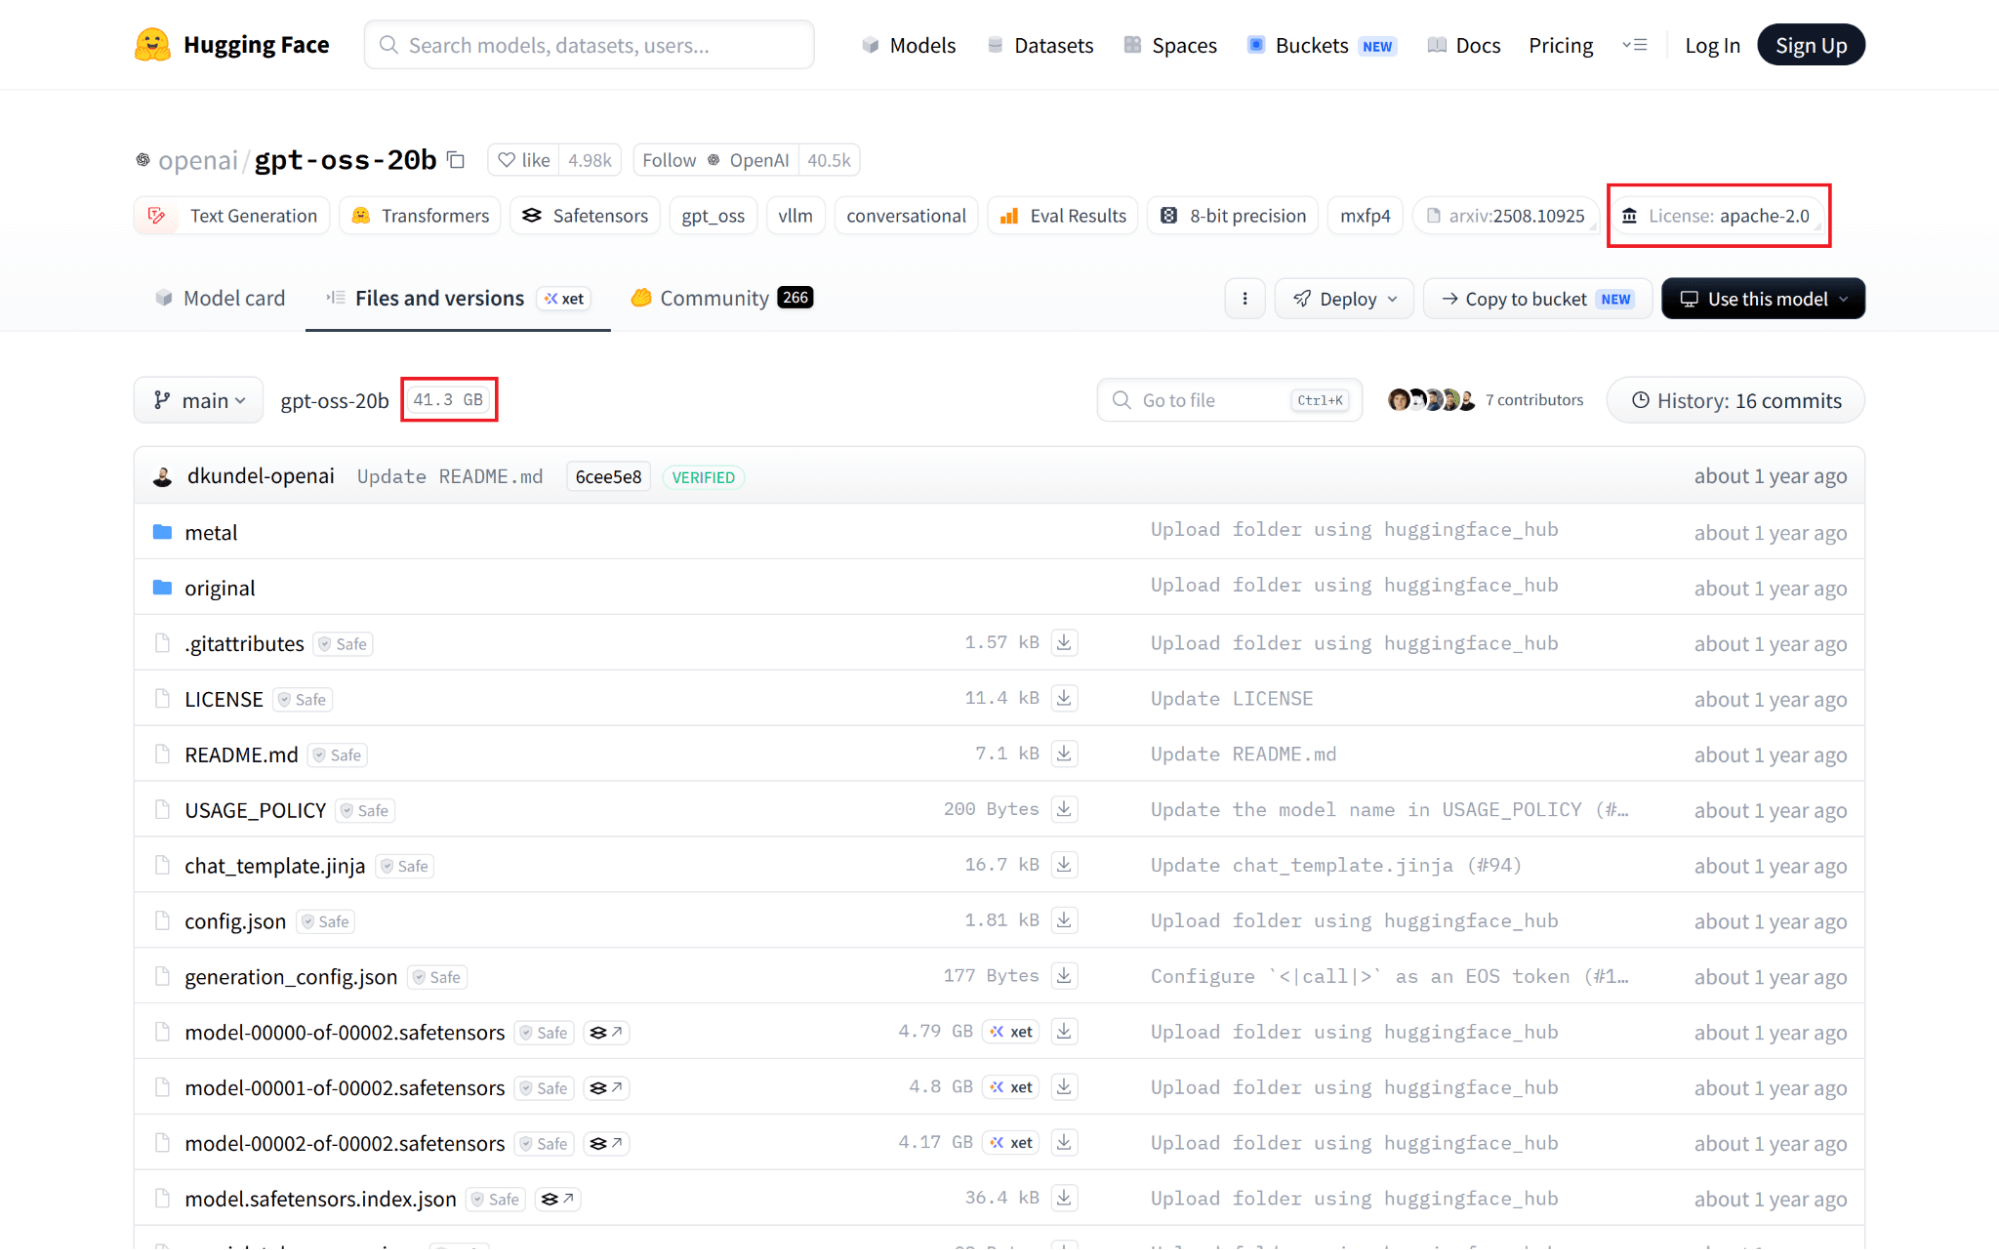This screenshot has width=1999, height=1250.
Task: Click dkundel-openai's avatar
Action: click(162, 477)
